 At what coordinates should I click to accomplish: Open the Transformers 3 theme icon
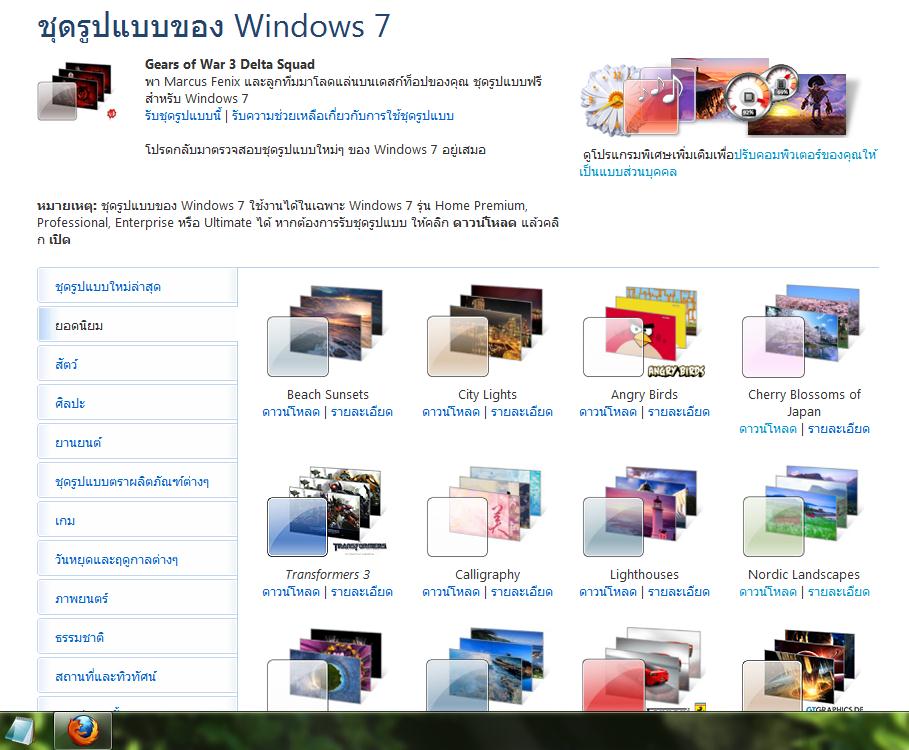pyautogui.click(x=327, y=511)
